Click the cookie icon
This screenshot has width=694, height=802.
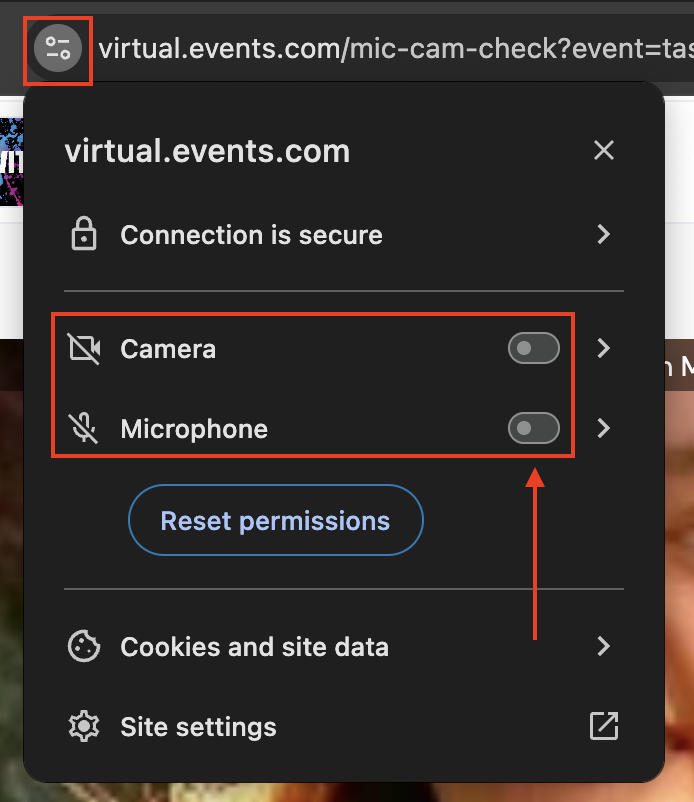point(84,647)
